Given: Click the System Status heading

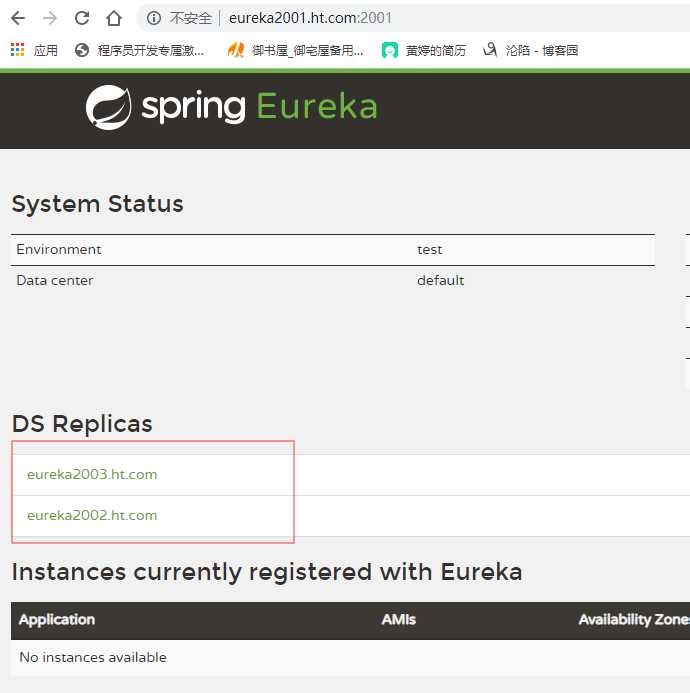Looking at the screenshot, I should click(98, 204).
